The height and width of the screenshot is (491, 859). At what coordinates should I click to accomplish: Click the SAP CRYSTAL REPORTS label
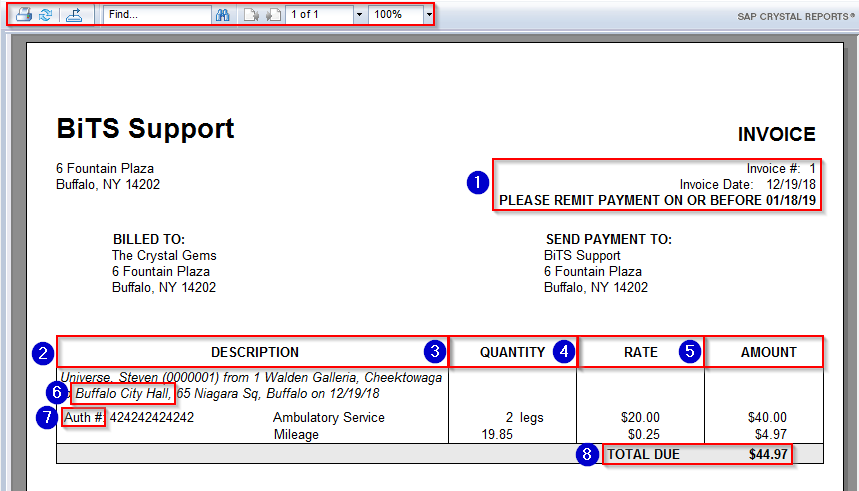point(795,16)
